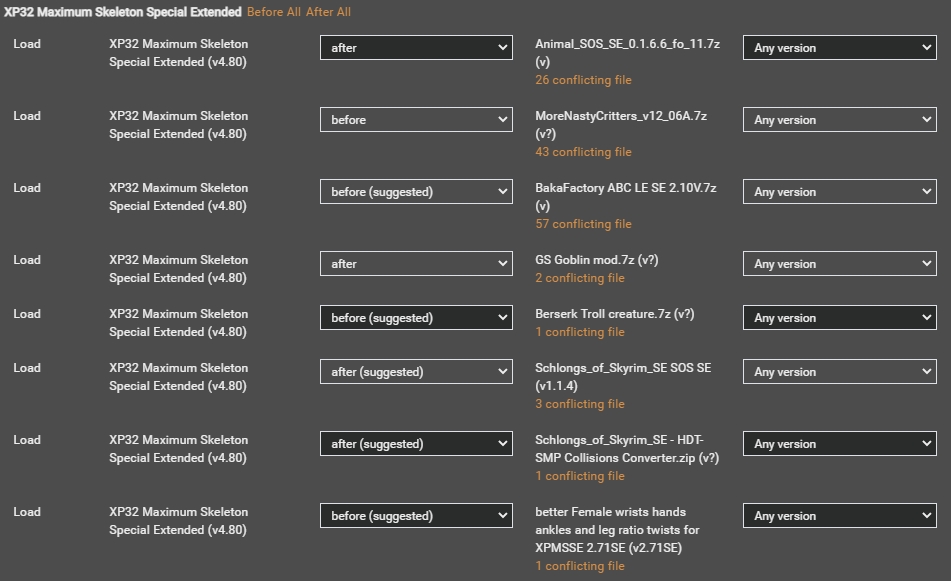Open version dropdown for Animal_SOS_SE row

839,48
